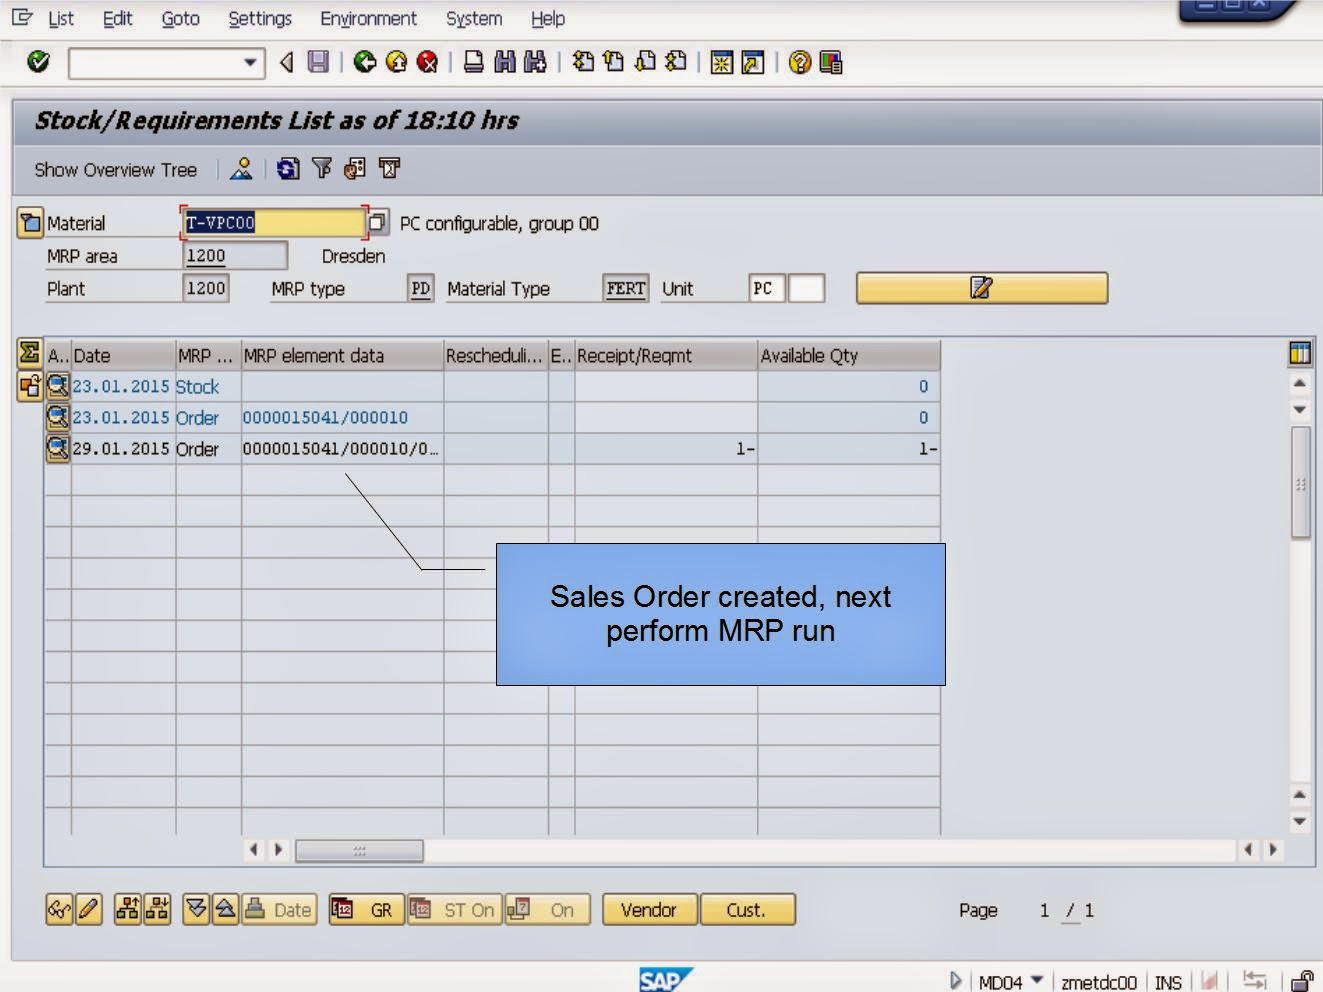This screenshot has height=992, width=1323.
Task: Click the Show Overview Tree button
Action: coord(115,169)
